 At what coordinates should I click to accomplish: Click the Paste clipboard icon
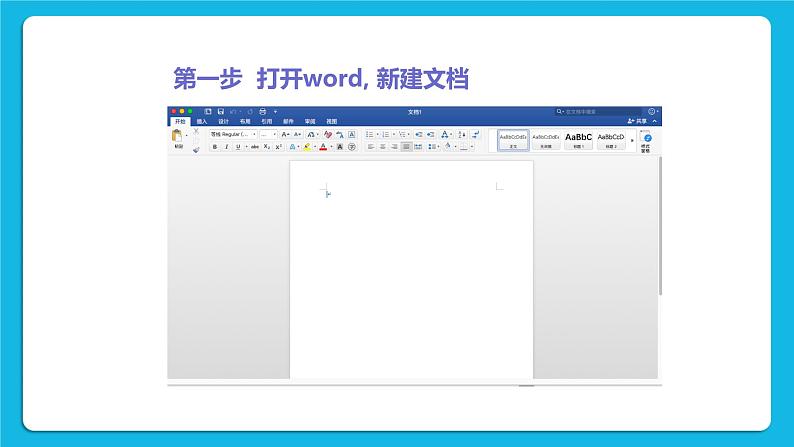pos(177,136)
